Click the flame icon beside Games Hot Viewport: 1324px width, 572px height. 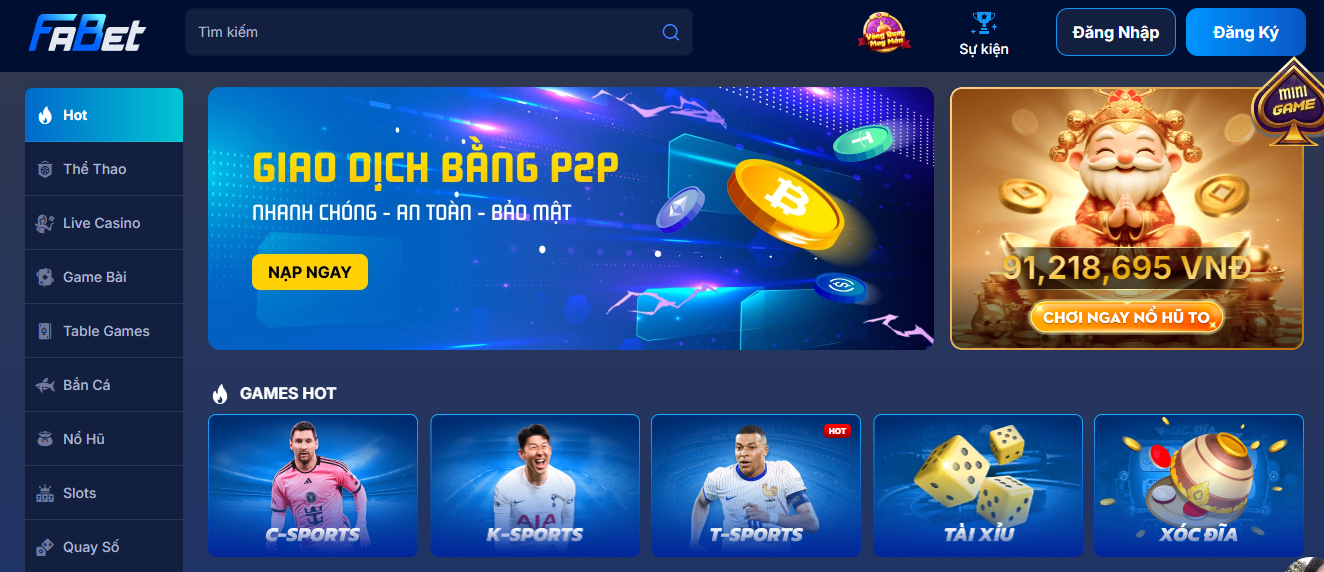coord(220,394)
